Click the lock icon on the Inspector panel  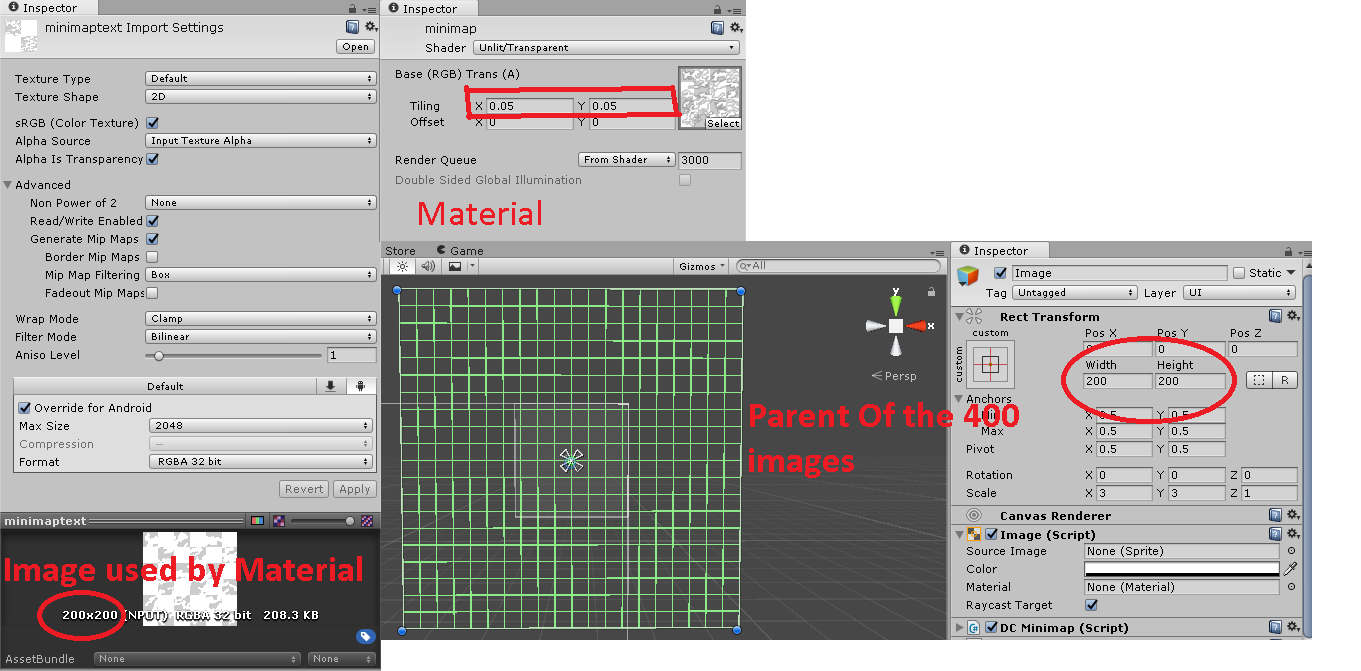(x=1287, y=250)
